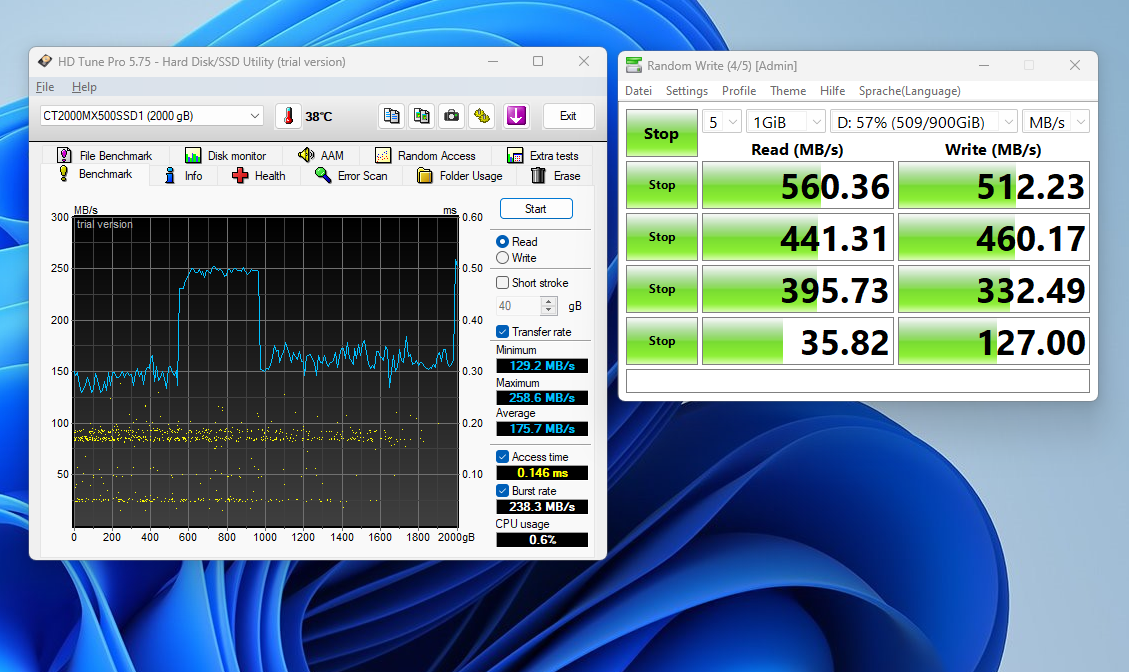
Task: Open the Error Scan tab
Action: [x=351, y=176]
